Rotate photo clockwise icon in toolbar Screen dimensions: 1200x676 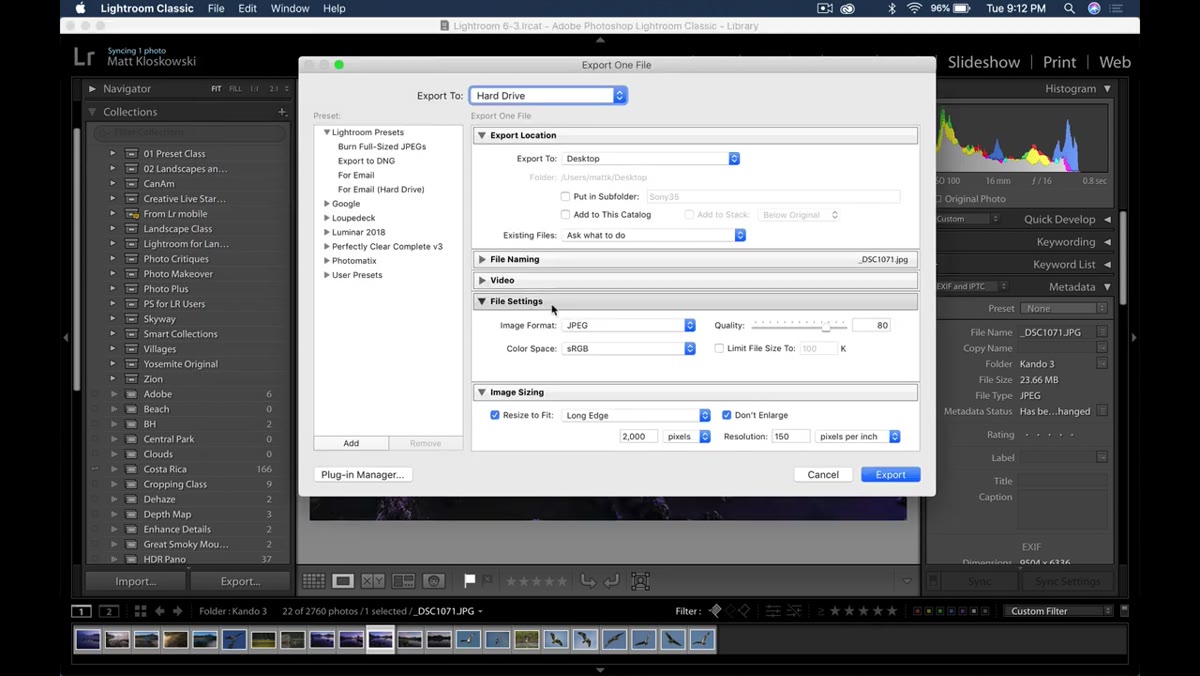[x=611, y=581]
